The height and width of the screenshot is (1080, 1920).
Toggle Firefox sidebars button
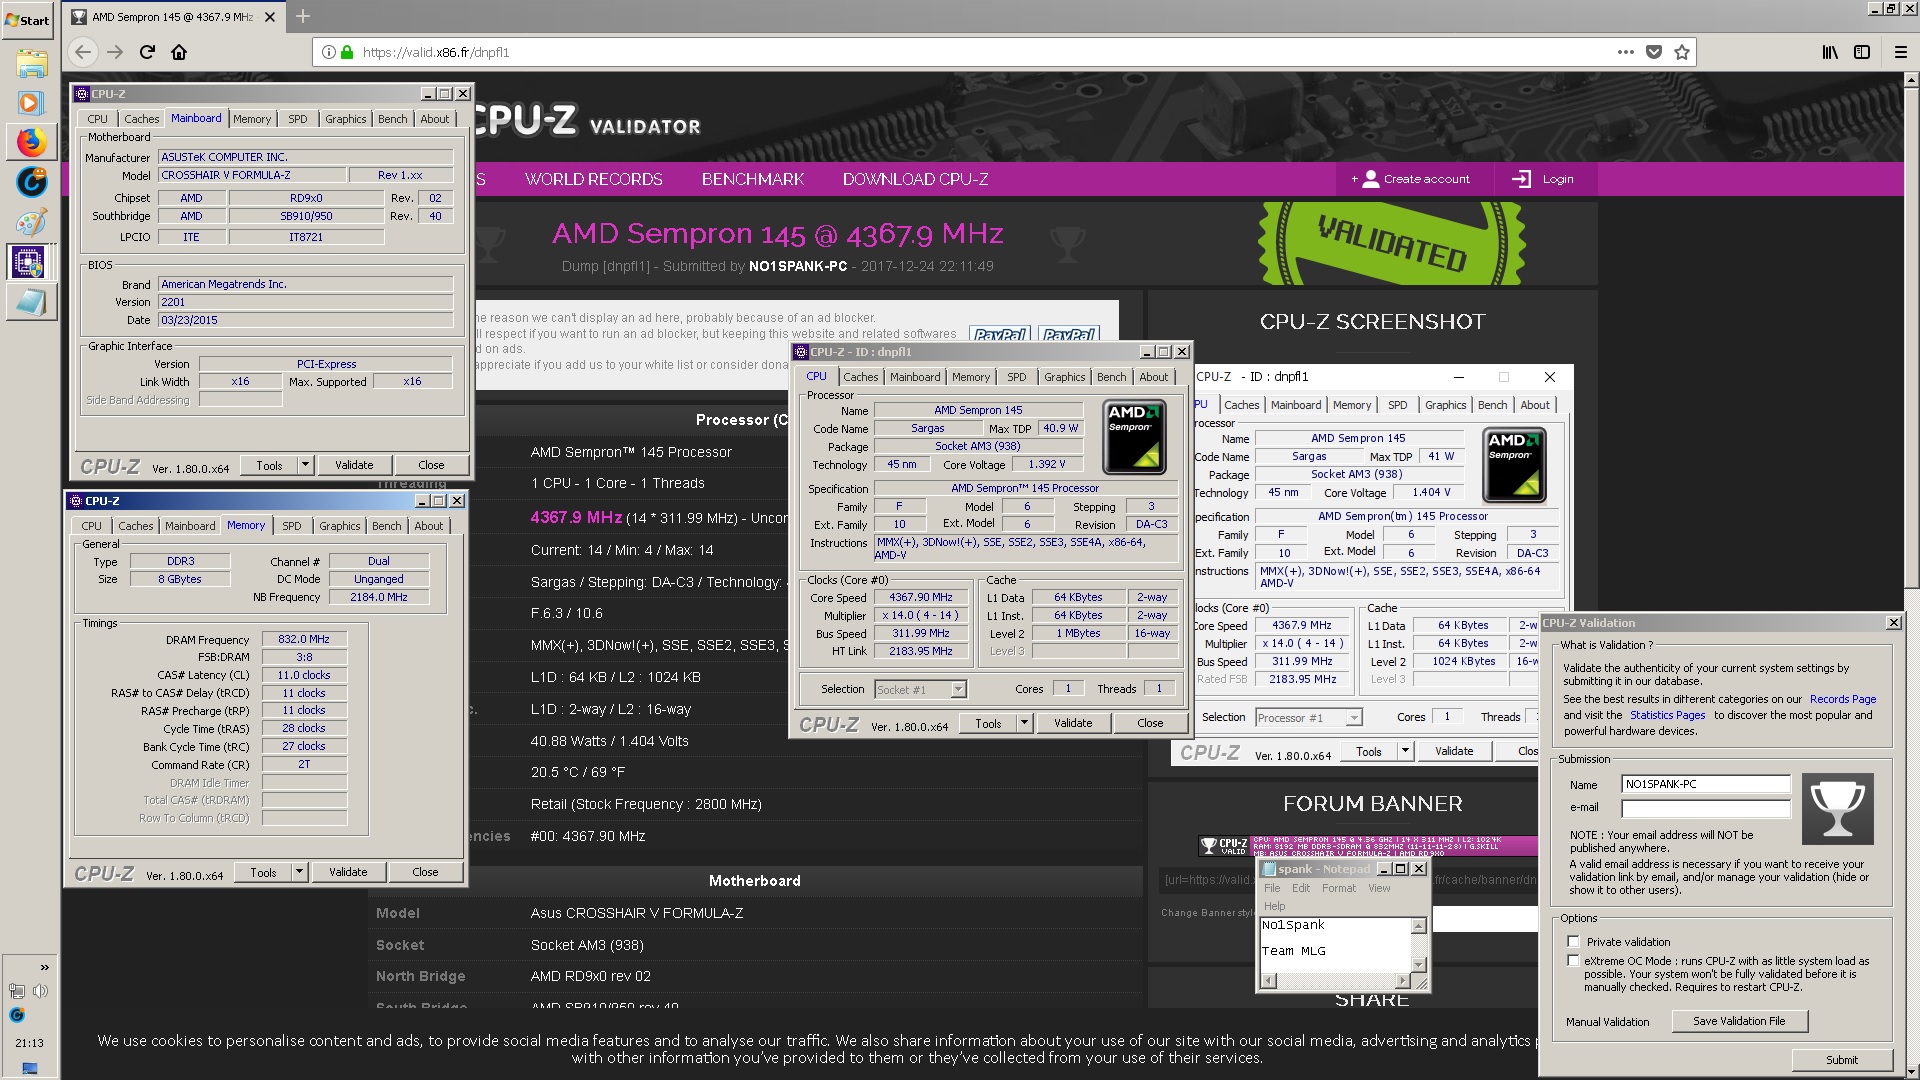click(1862, 52)
